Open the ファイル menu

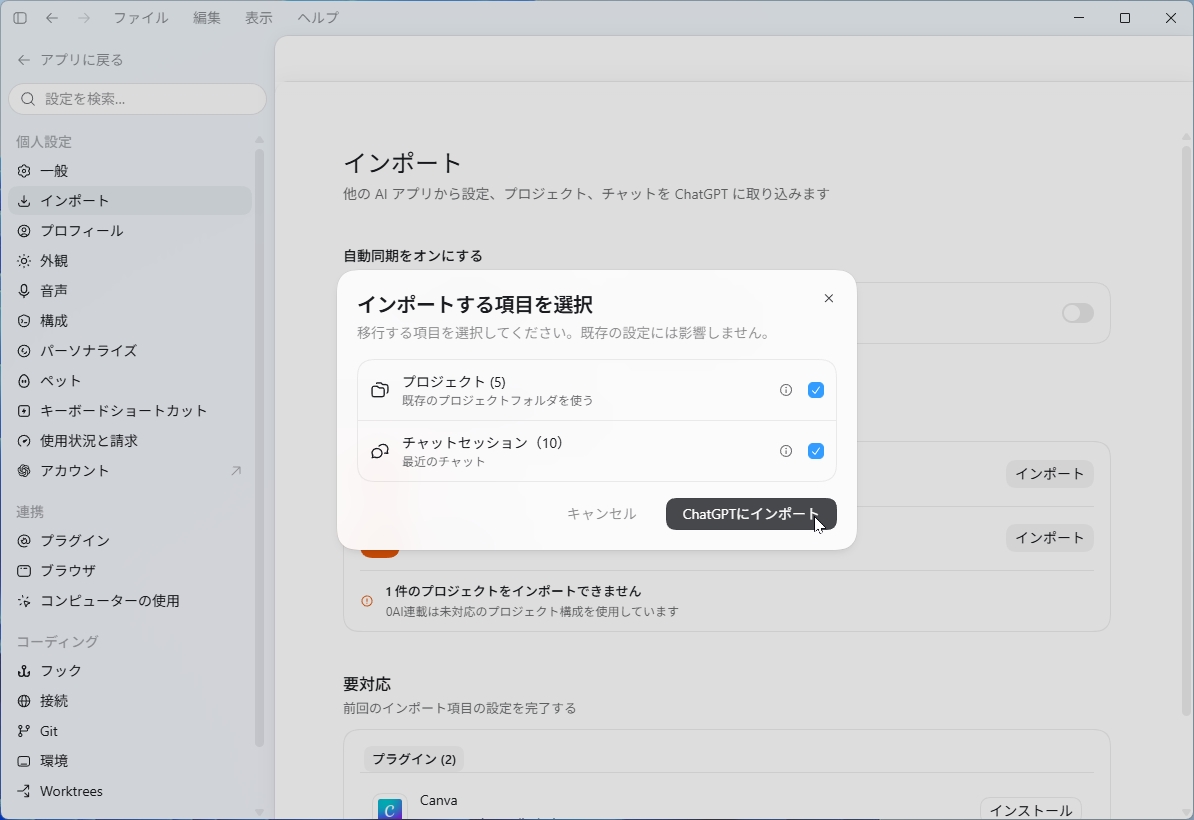click(x=141, y=18)
